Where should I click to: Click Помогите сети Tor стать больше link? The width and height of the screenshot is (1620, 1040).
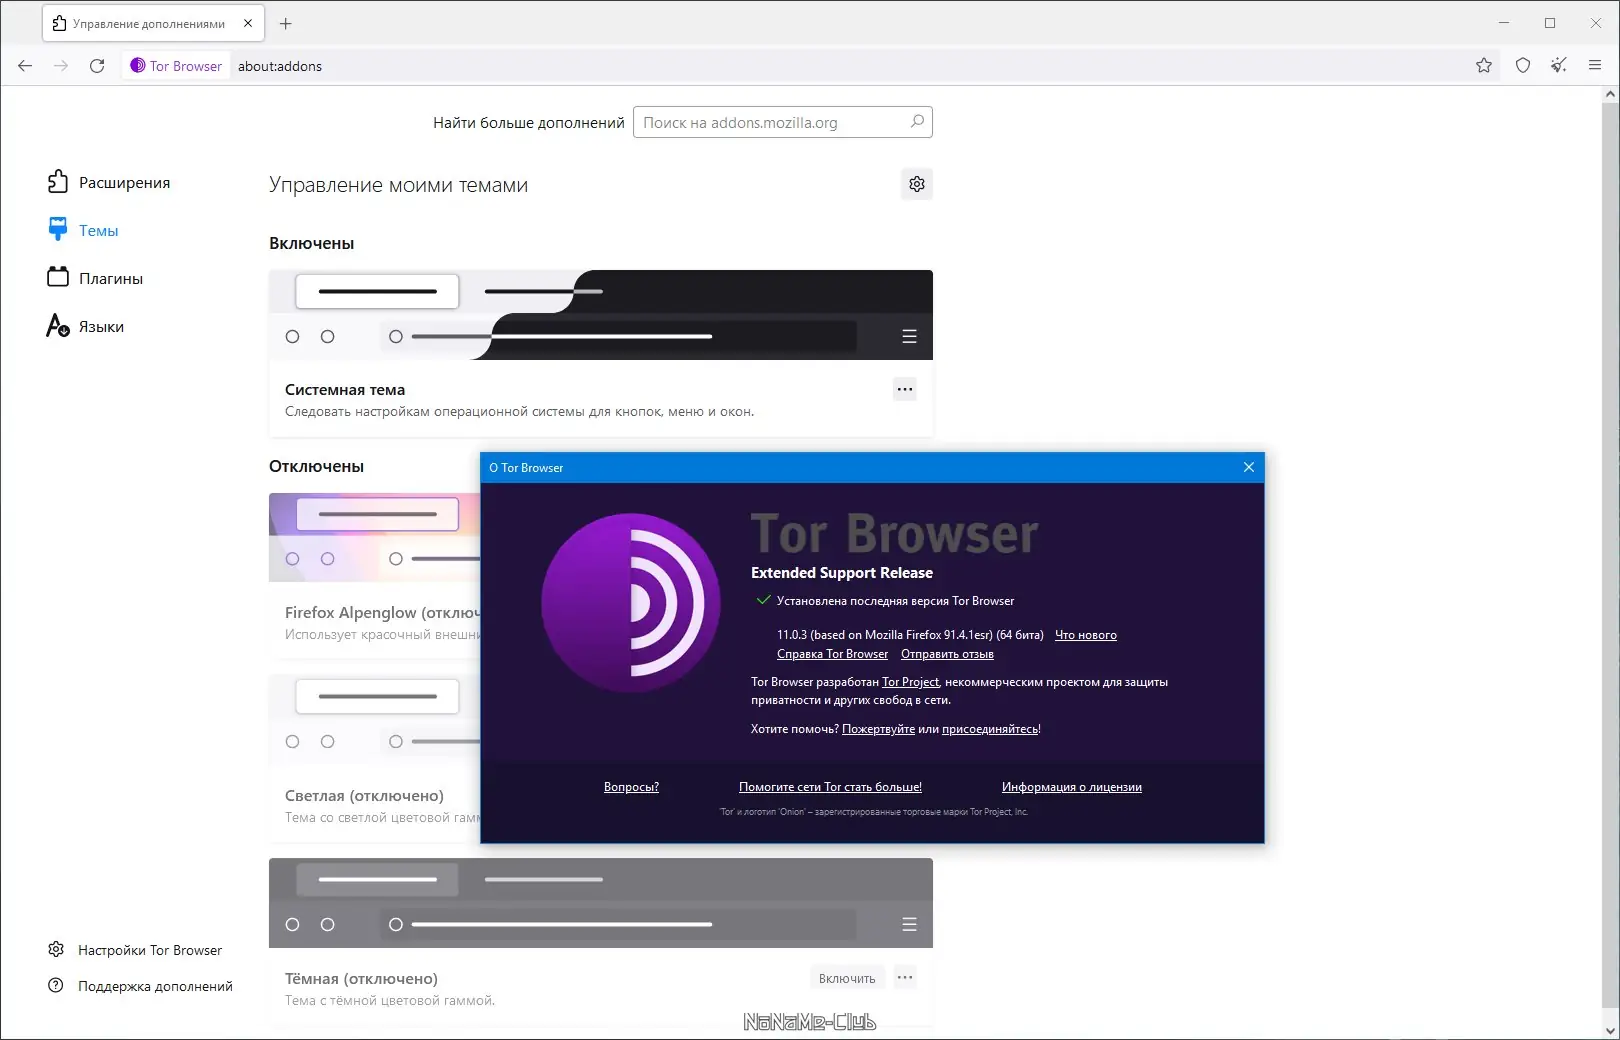click(x=830, y=787)
